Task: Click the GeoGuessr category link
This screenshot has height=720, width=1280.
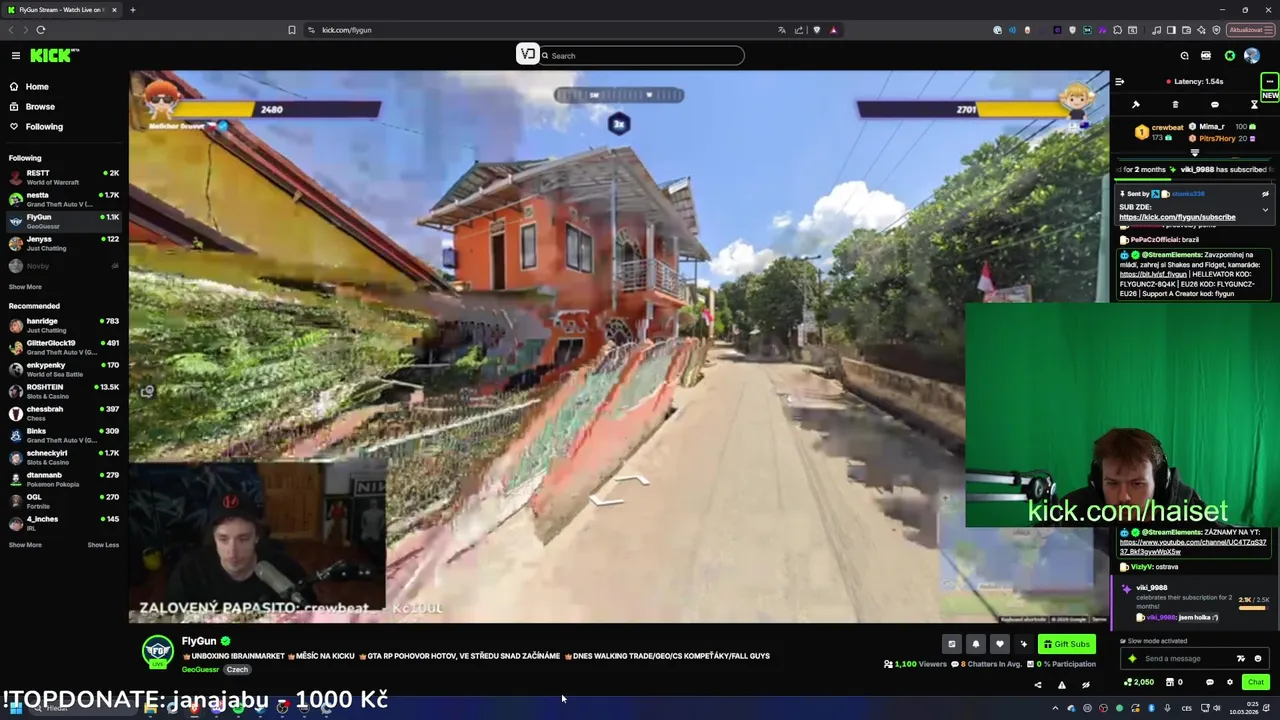Action: pyautogui.click(x=200, y=669)
